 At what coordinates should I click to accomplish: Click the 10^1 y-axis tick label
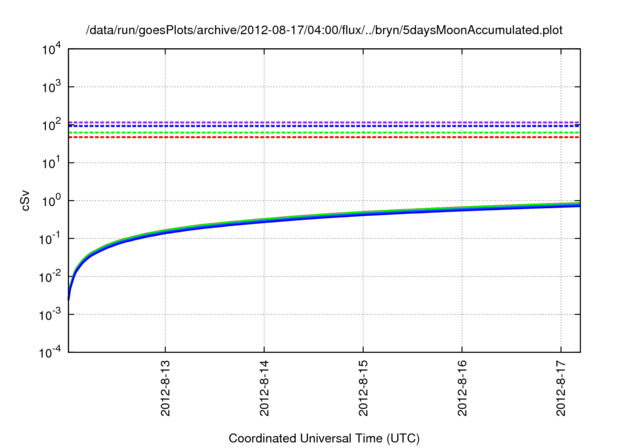[50, 162]
